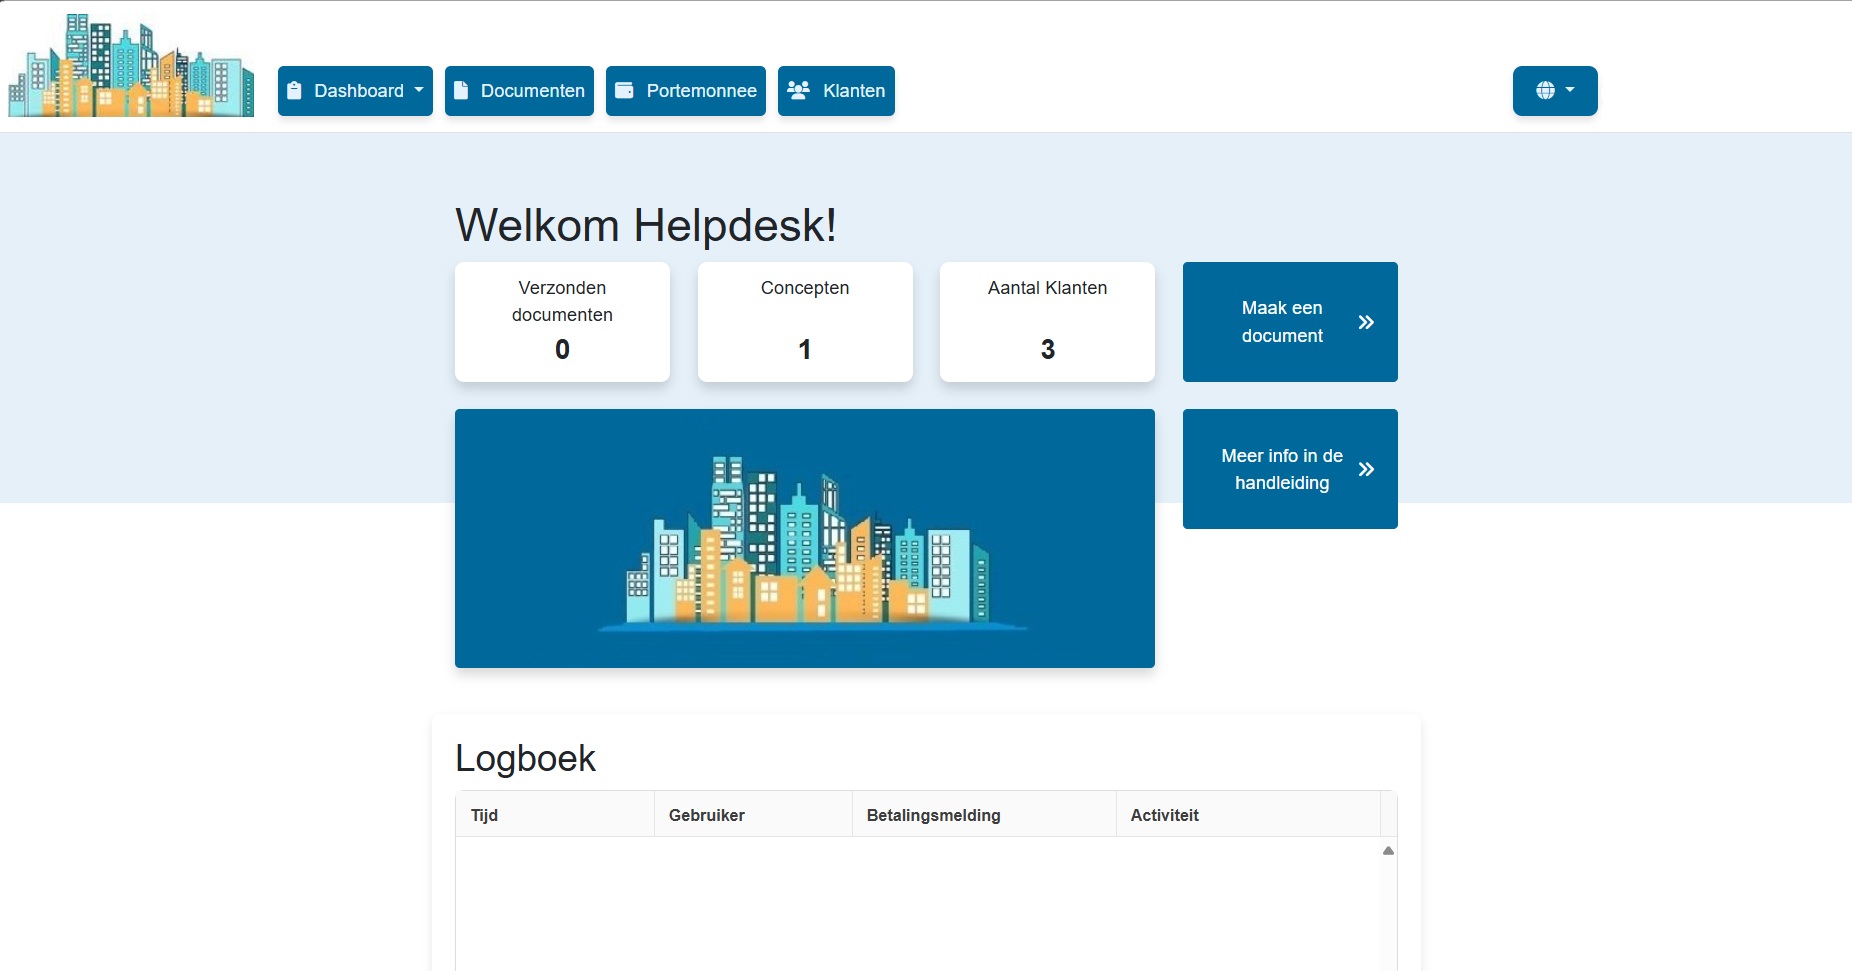This screenshot has width=1852, height=971.
Task: Click the Activiteit column header
Action: click(1248, 815)
